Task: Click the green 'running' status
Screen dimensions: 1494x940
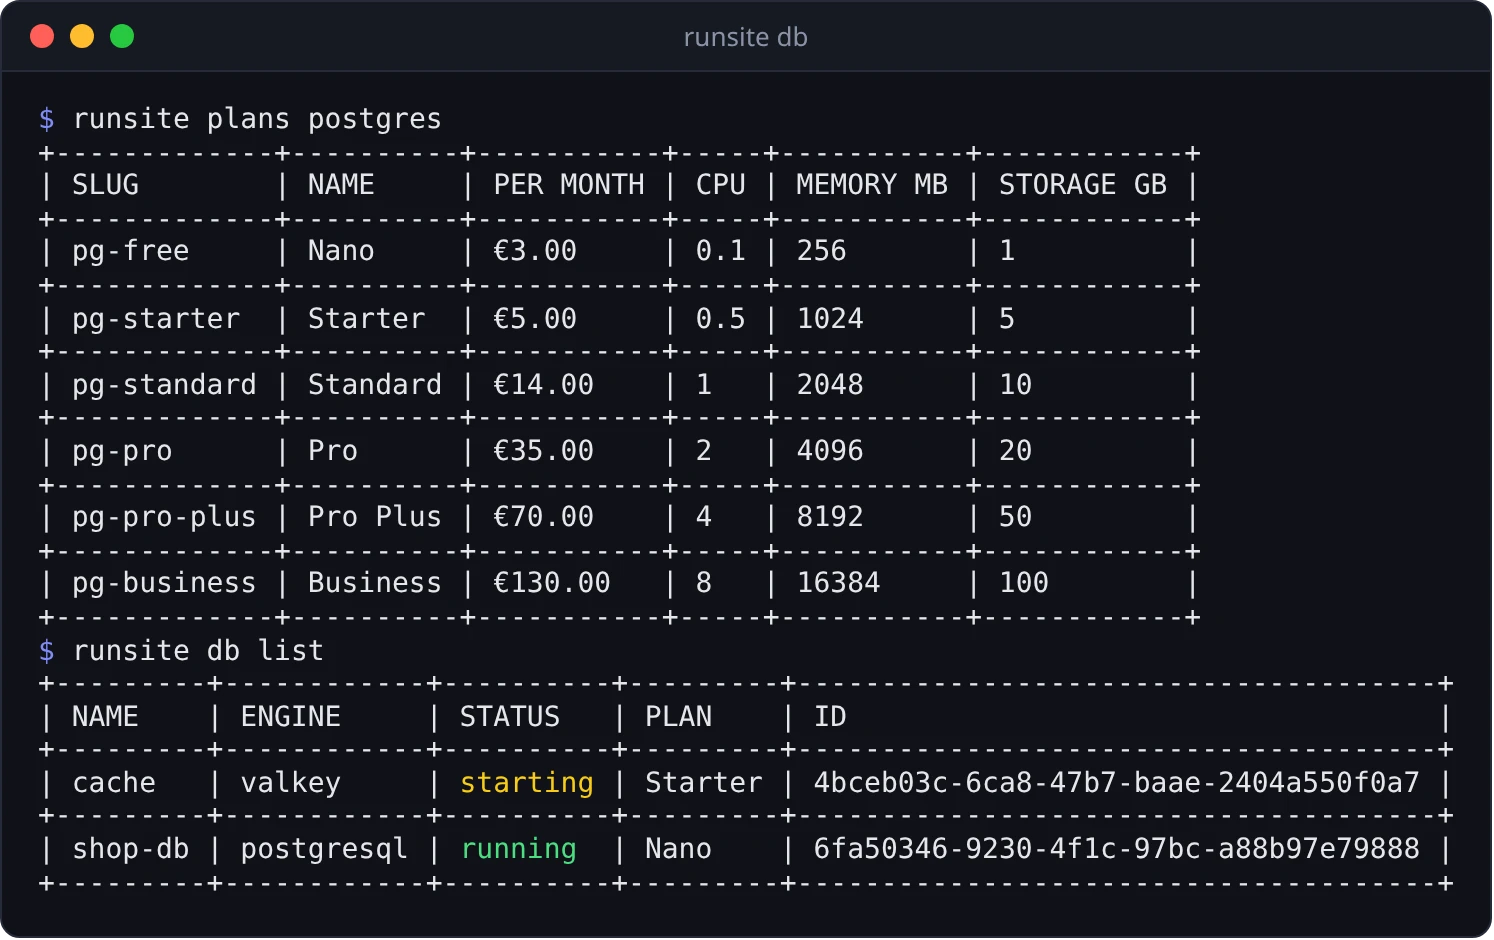Action: [518, 849]
